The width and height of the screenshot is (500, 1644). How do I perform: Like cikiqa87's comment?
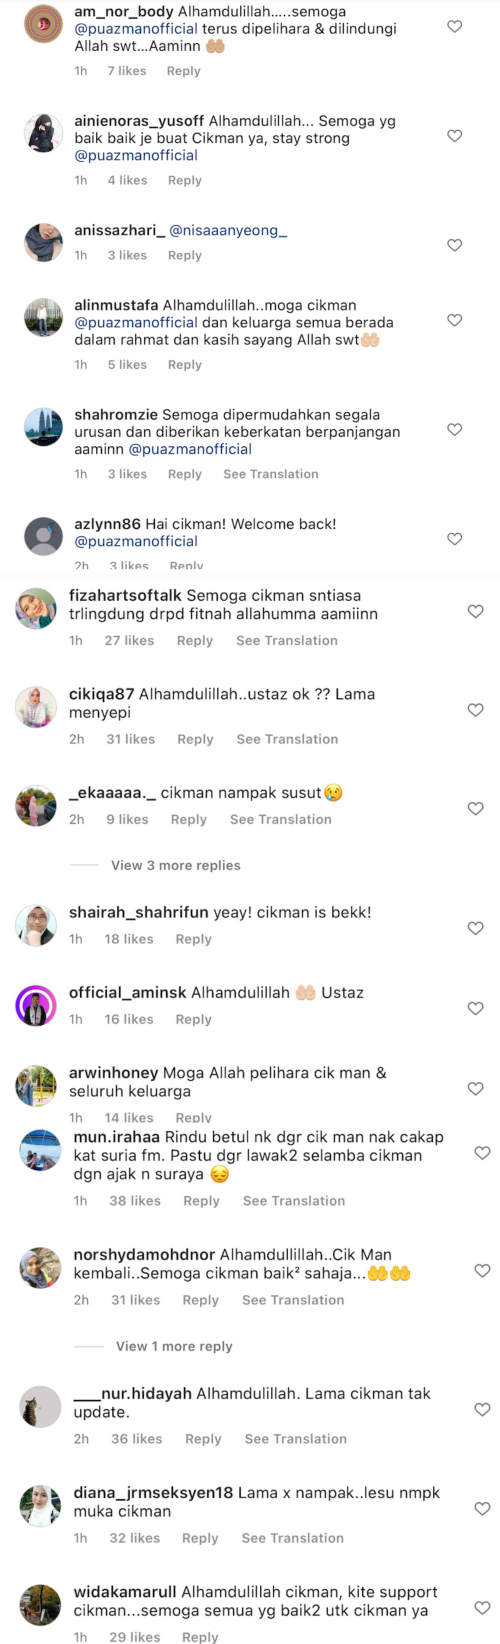476,710
